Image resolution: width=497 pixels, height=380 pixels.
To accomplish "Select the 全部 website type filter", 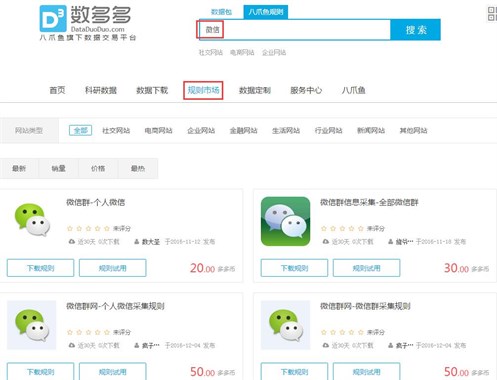I will tap(80, 130).
